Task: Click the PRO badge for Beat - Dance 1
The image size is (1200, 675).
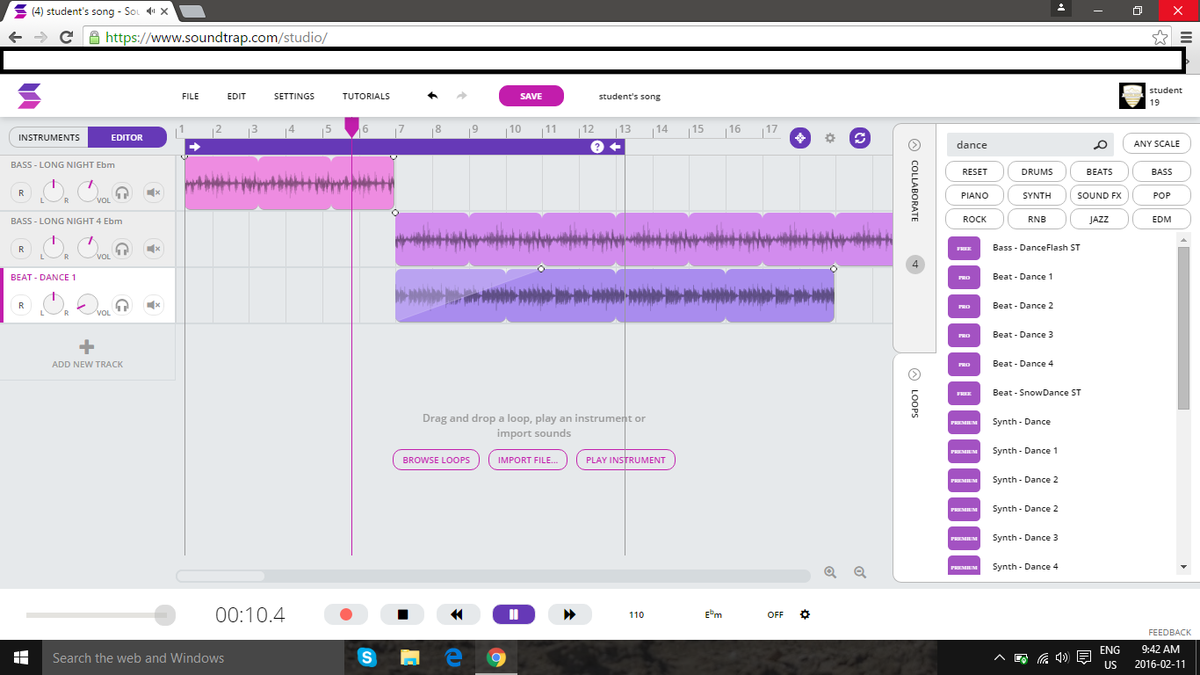Action: [964, 276]
